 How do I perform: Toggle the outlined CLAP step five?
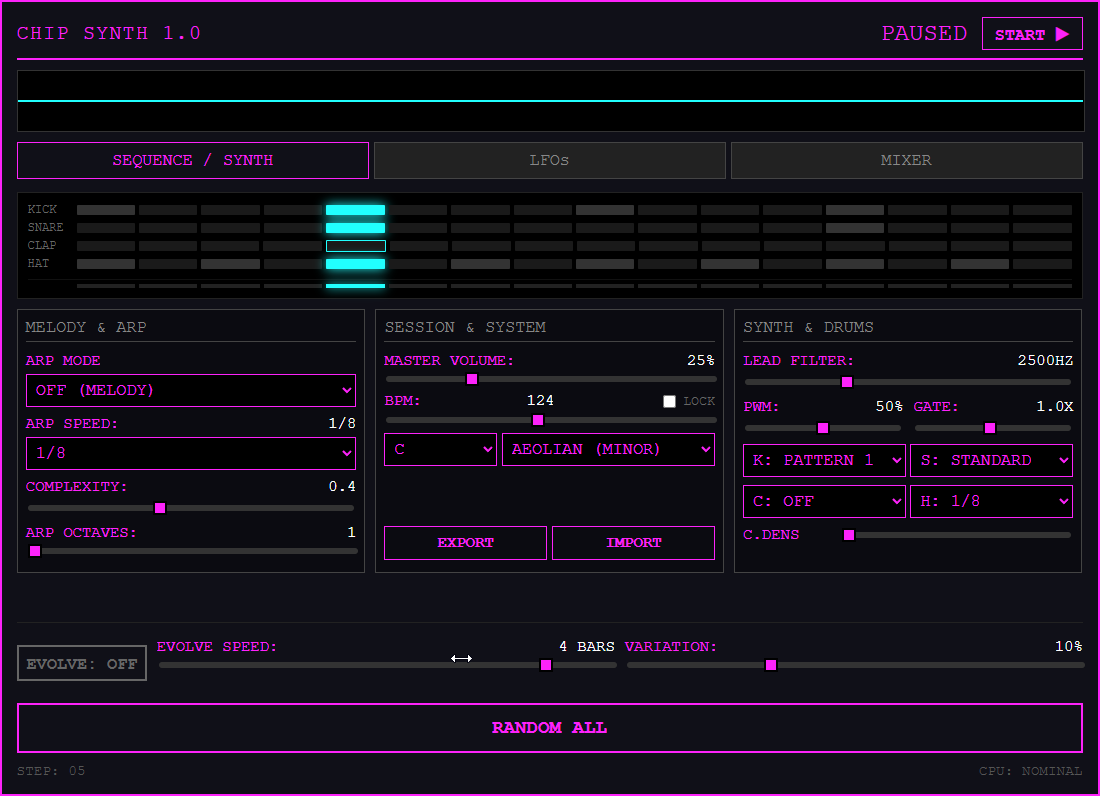click(356, 246)
